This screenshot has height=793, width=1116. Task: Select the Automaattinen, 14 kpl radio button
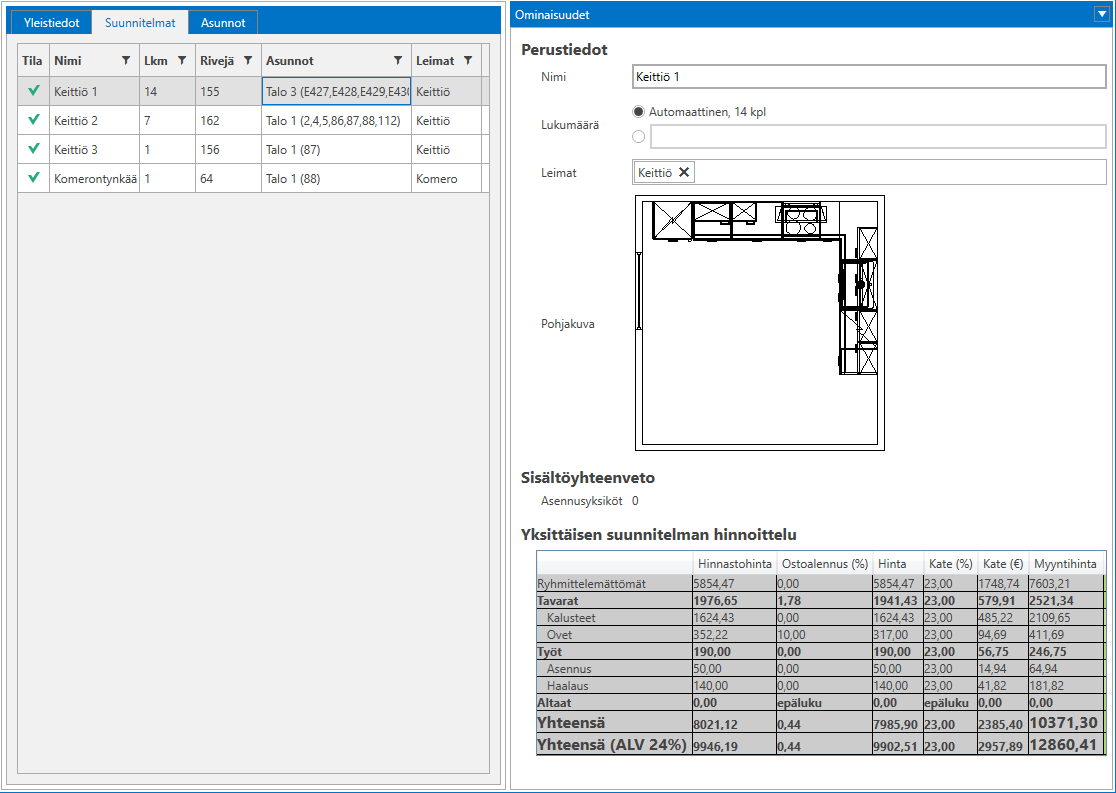pos(638,112)
